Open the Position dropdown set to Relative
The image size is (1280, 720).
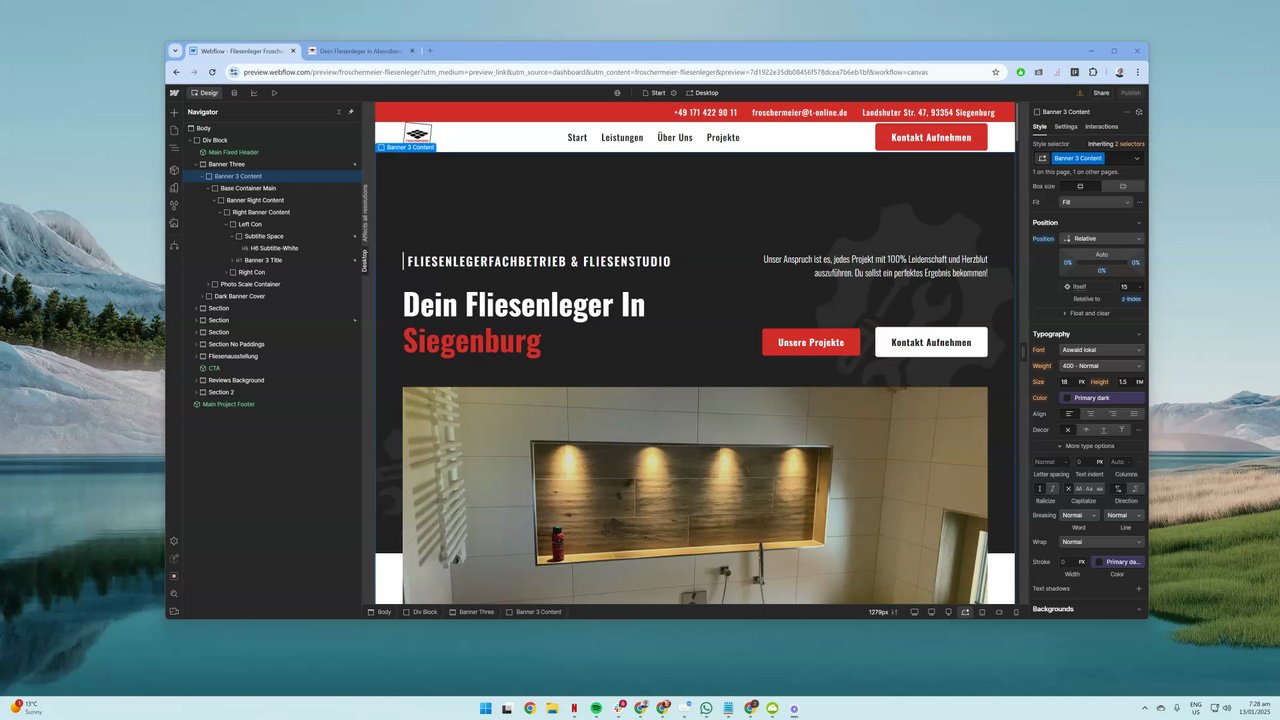(1102, 239)
